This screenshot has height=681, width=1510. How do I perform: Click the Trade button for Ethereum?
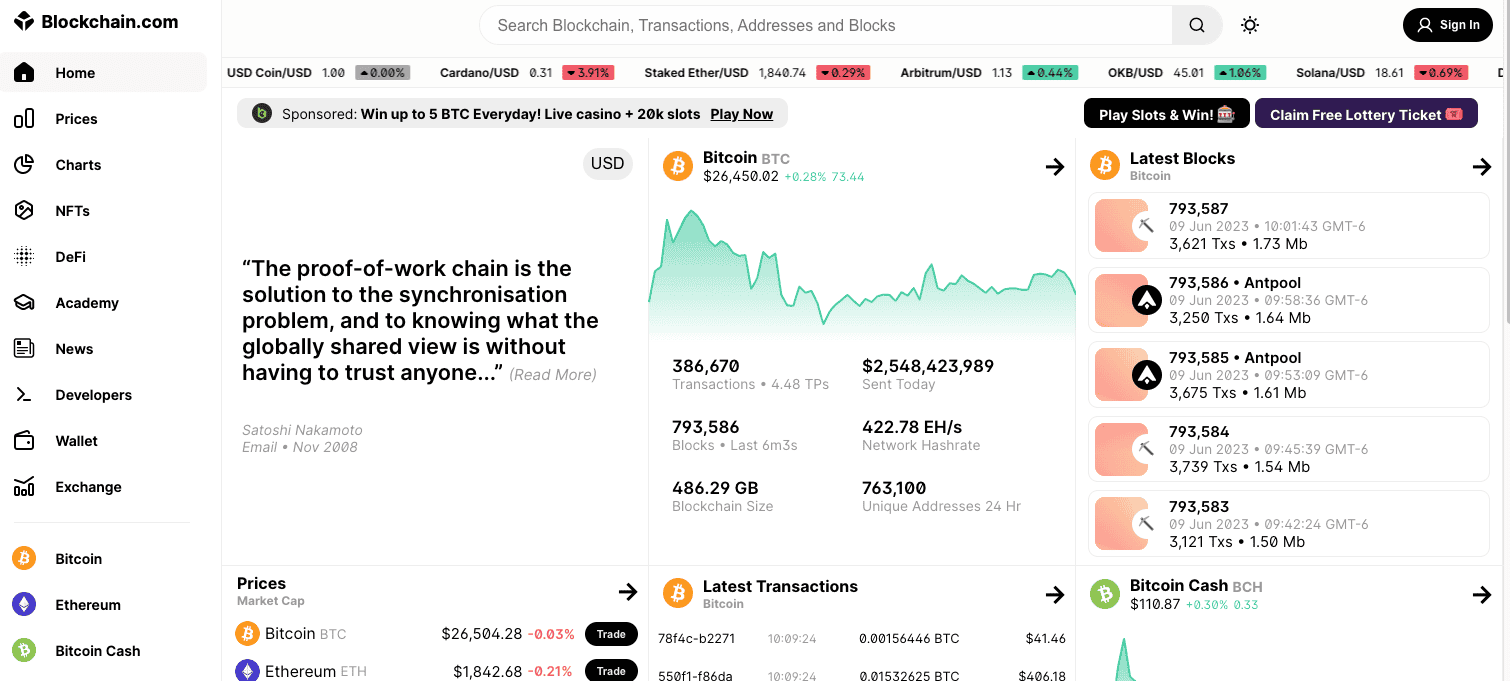click(611, 670)
